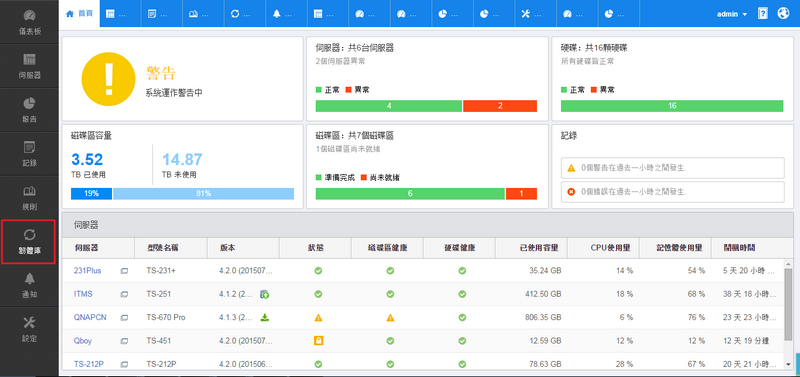Open the 記錄 logs section in the sidebar

(x=29, y=154)
